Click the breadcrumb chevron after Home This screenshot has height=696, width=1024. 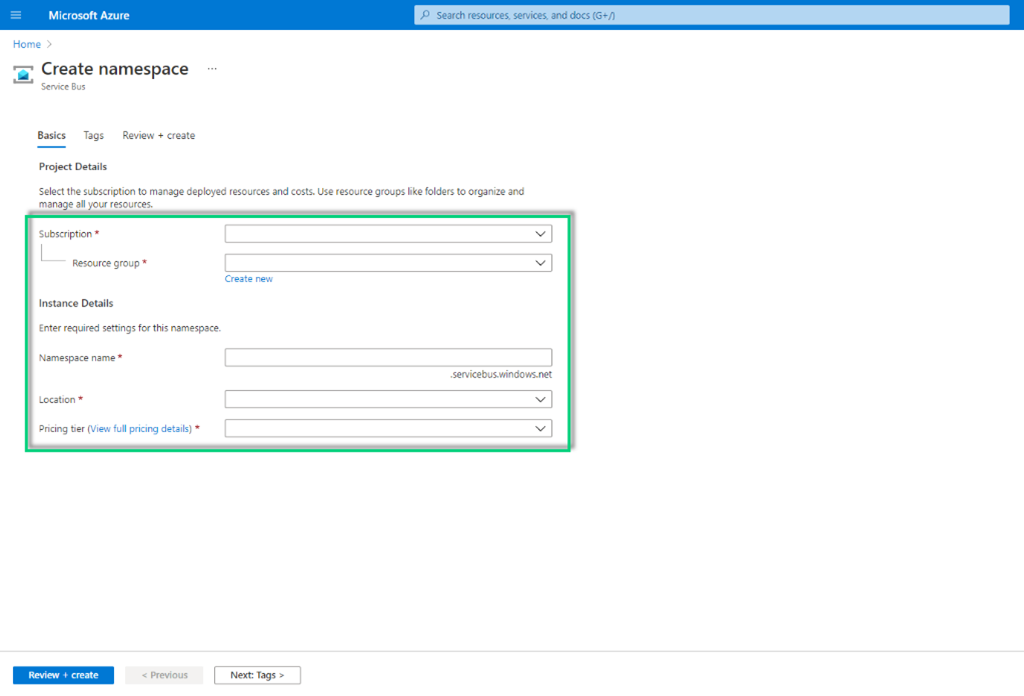click(x=50, y=44)
